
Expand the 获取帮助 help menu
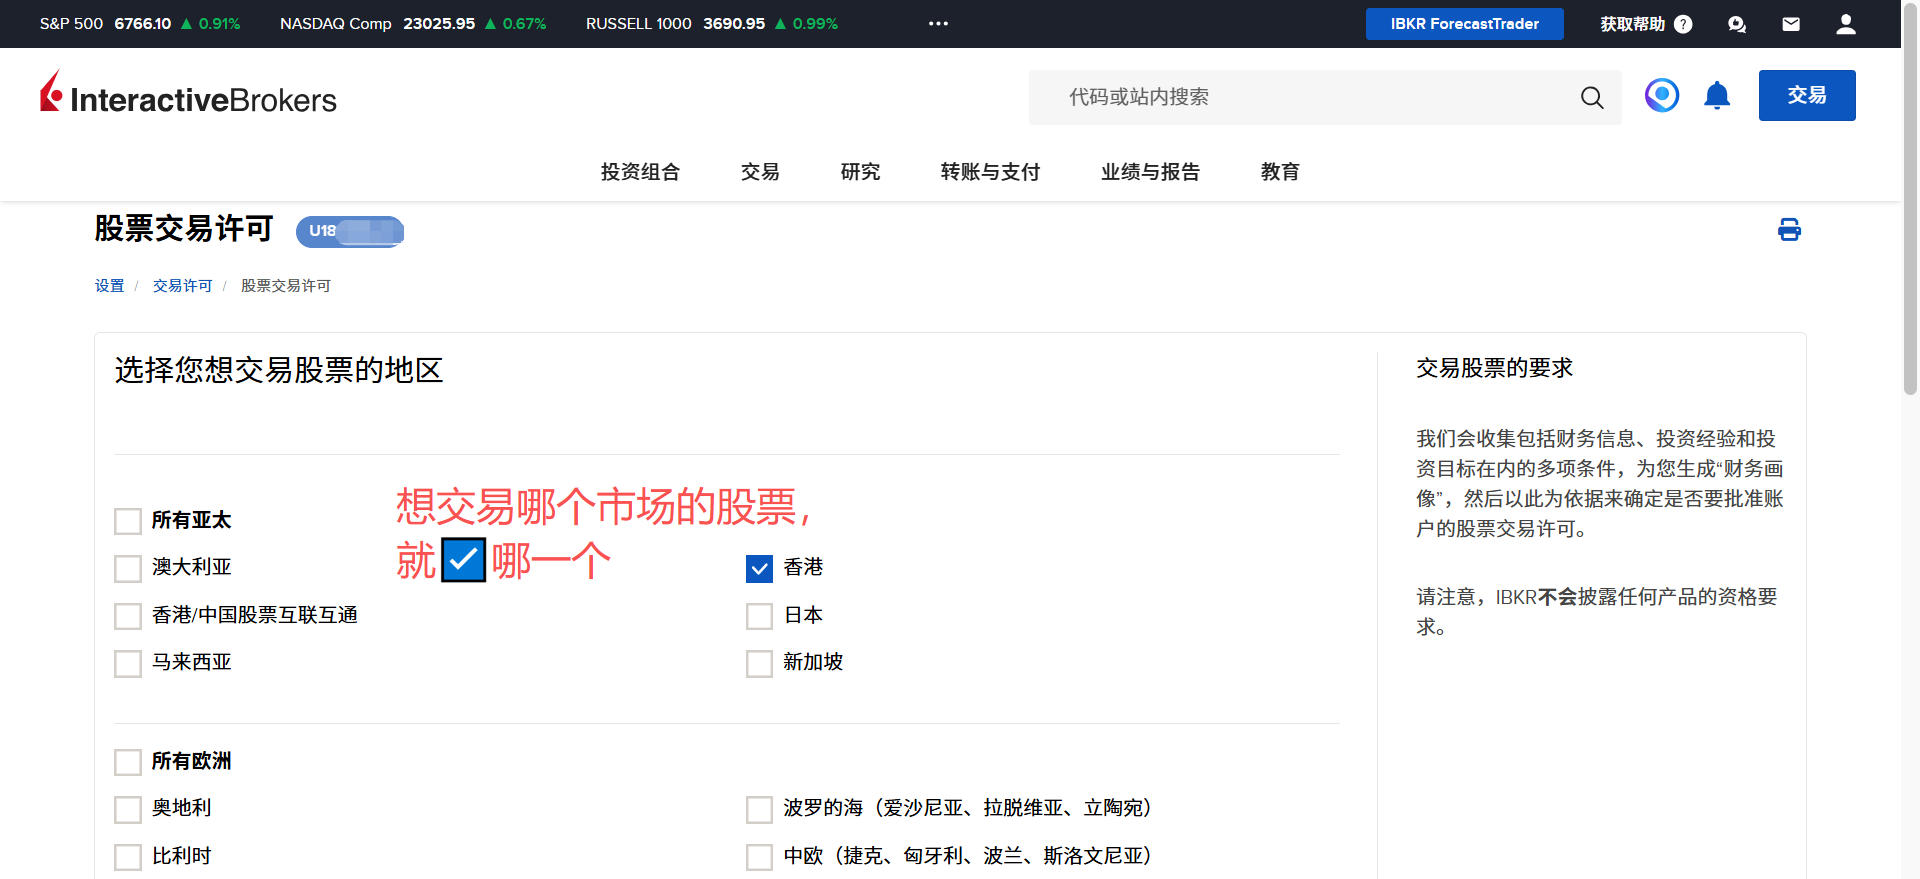pos(1645,24)
